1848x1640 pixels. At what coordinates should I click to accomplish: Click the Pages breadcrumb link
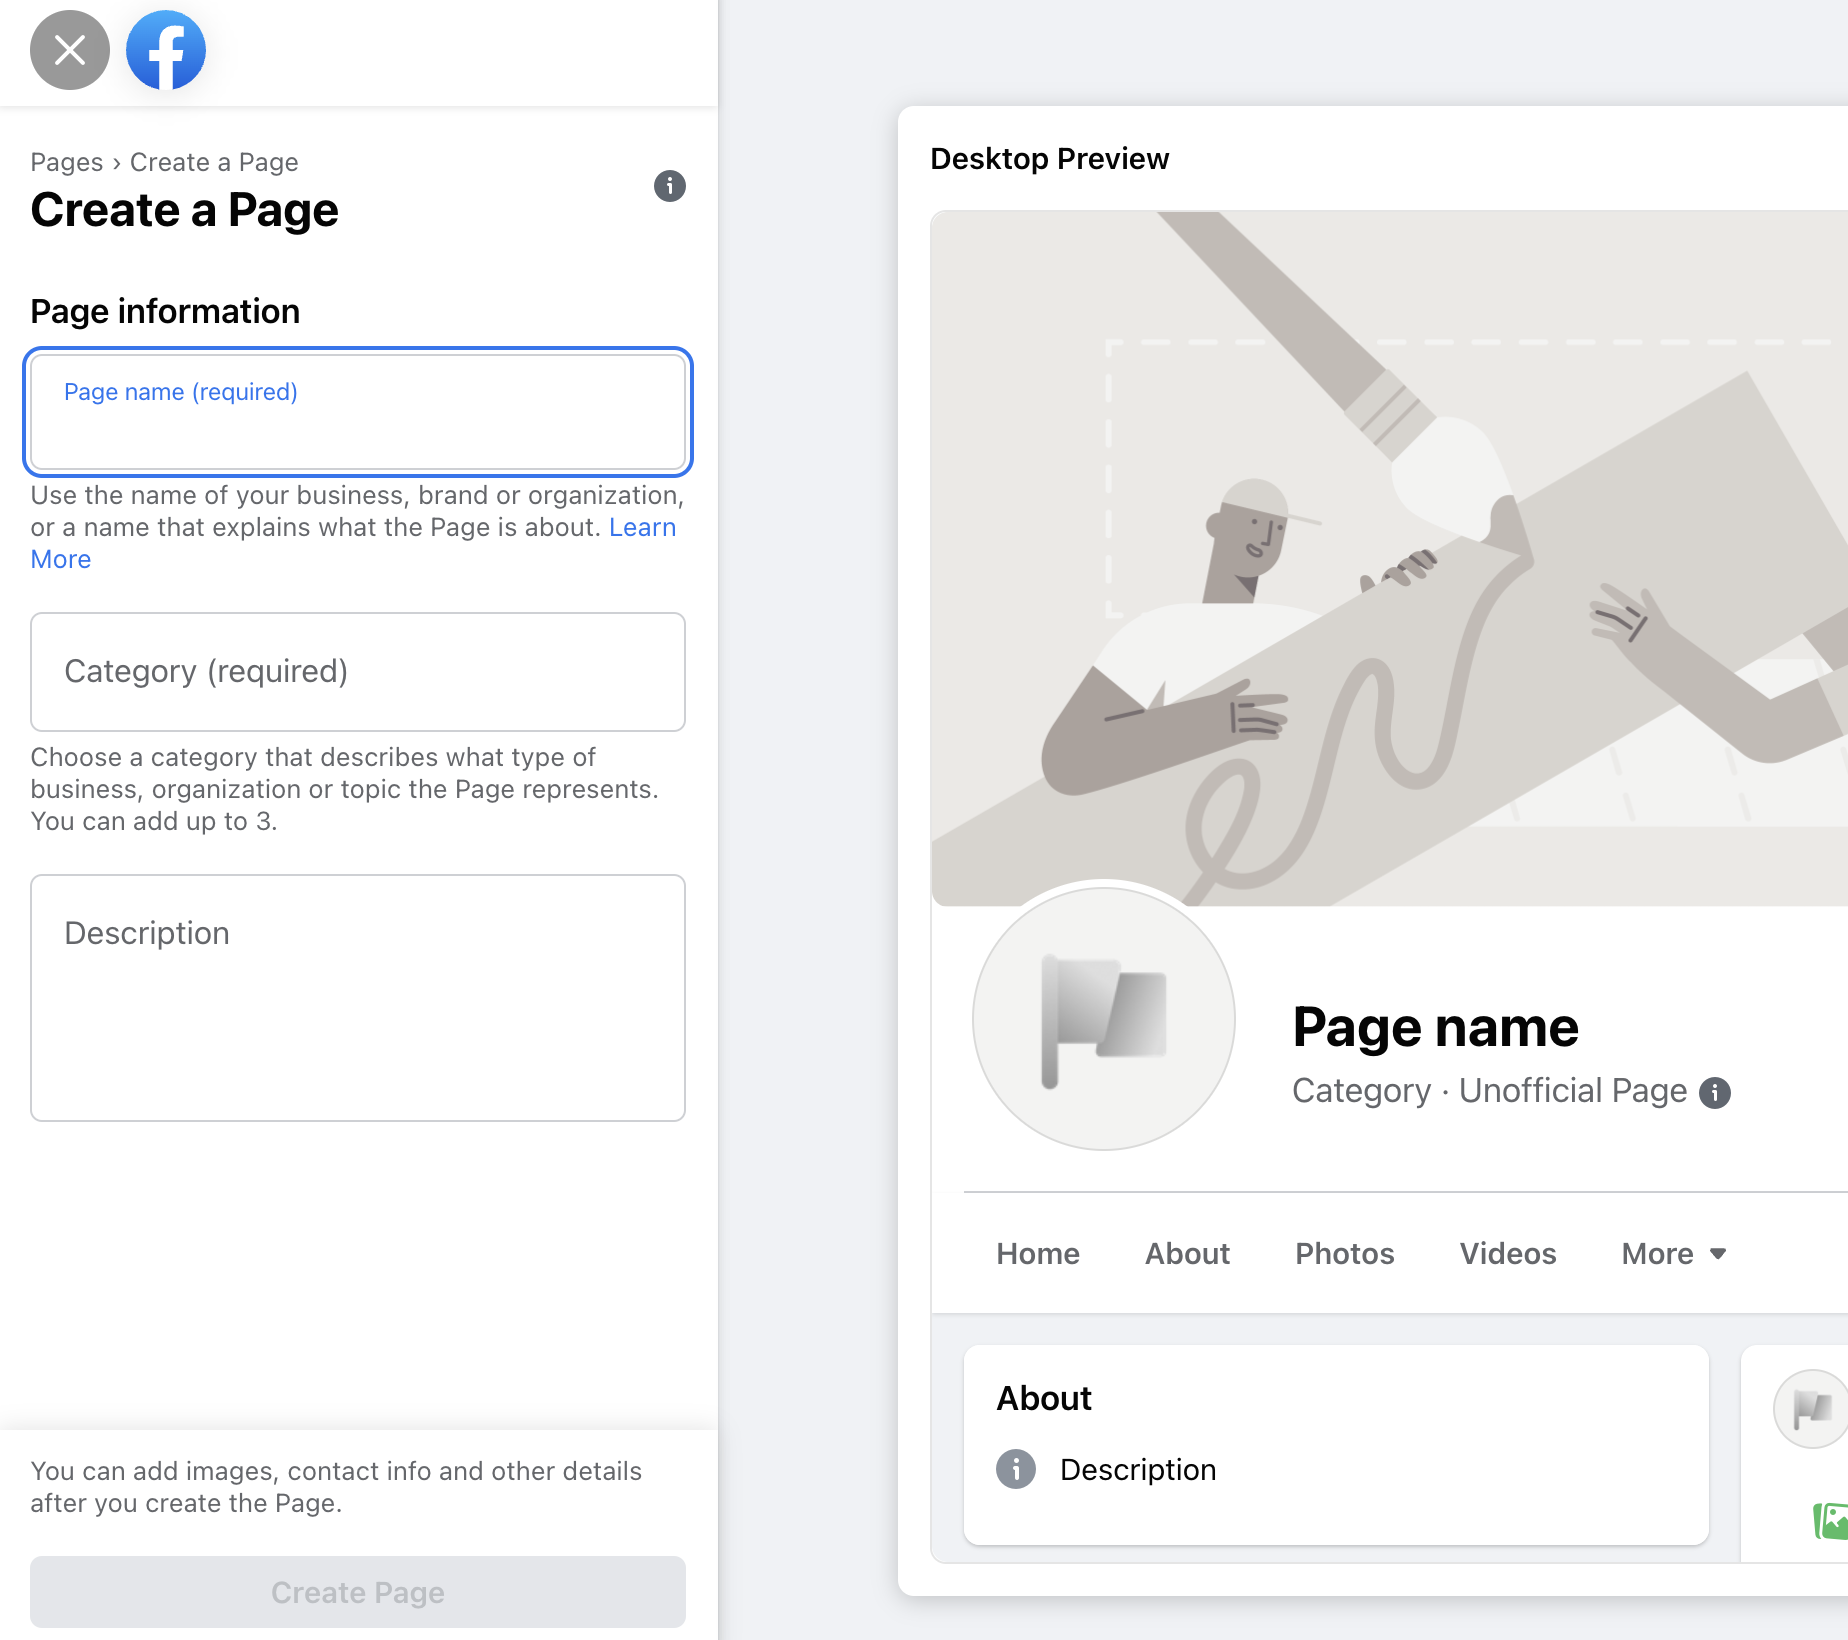point(67,162)
